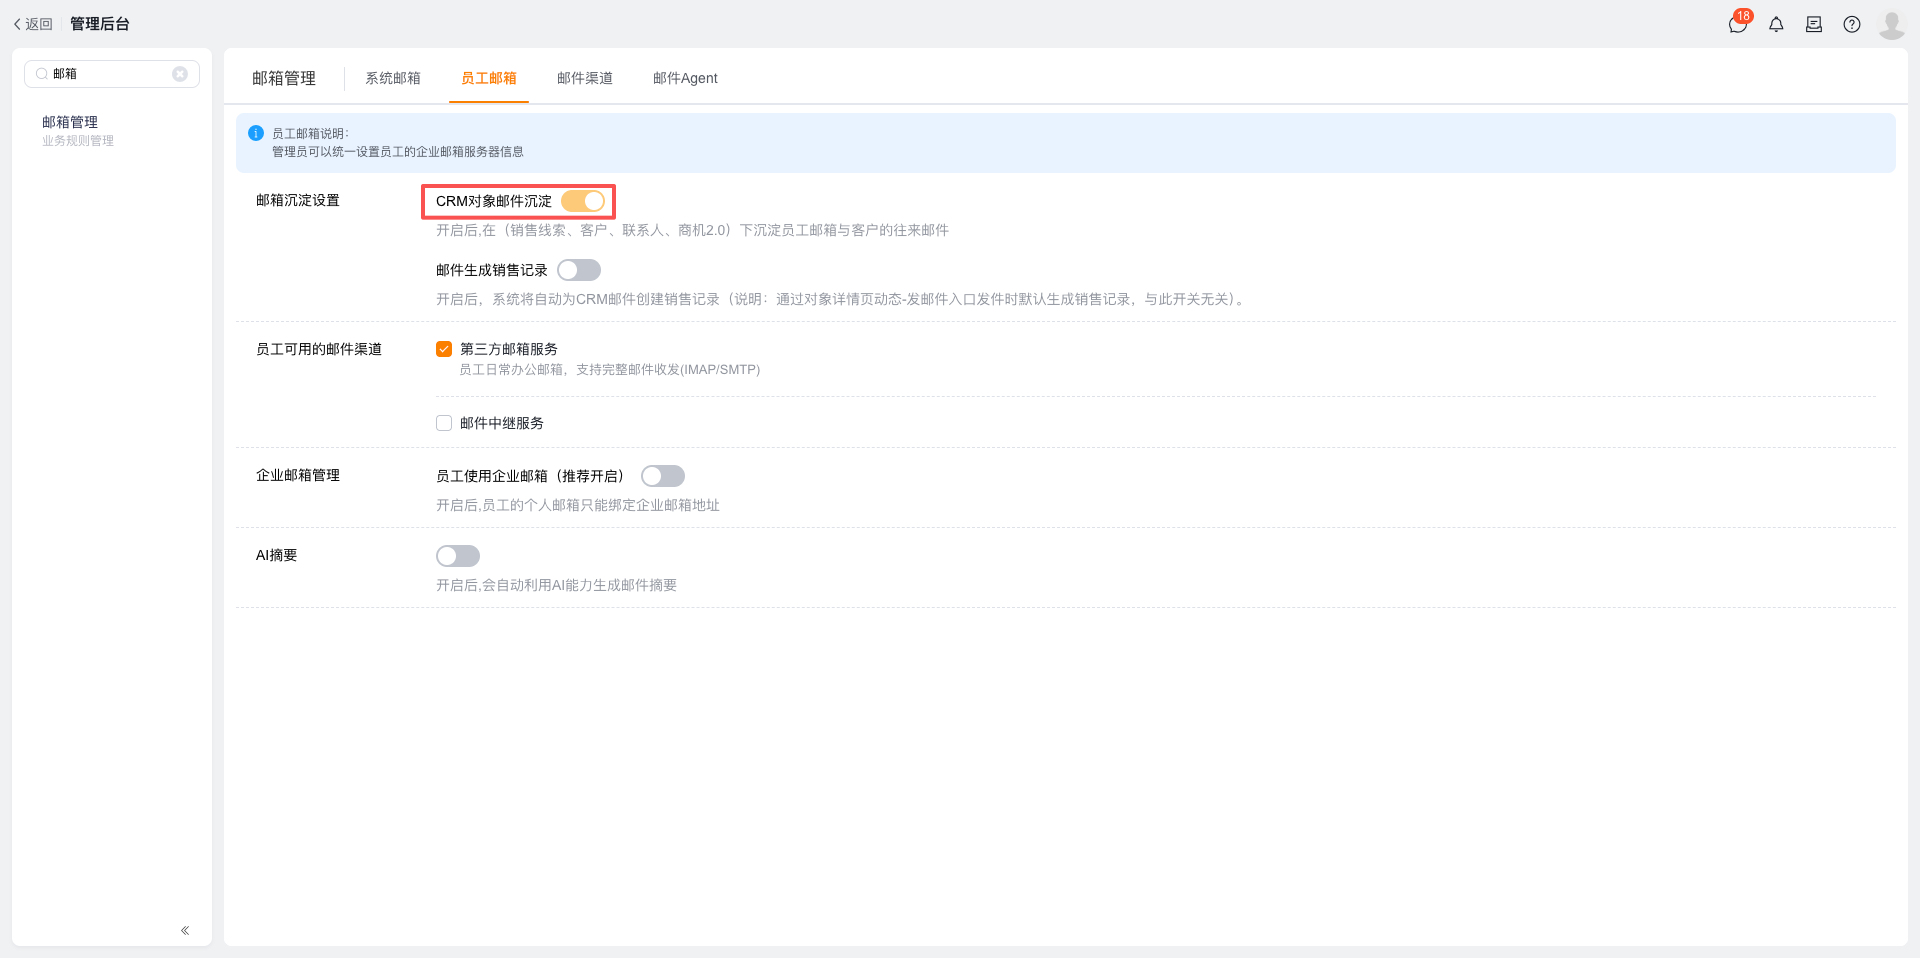This screenshot has height=958, width=1920.
Task: Enable the AI摘要 toggle
Action: (458, 556)
